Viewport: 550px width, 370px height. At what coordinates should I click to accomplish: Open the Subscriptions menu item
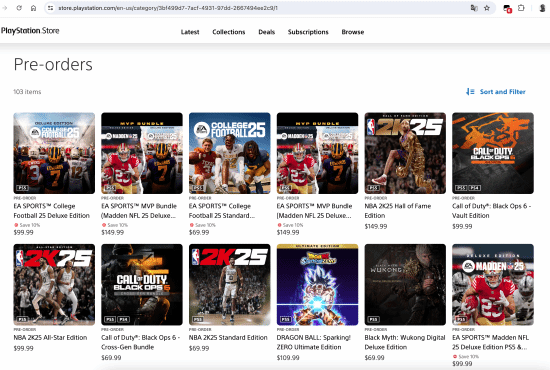click(x=308, y=32)
